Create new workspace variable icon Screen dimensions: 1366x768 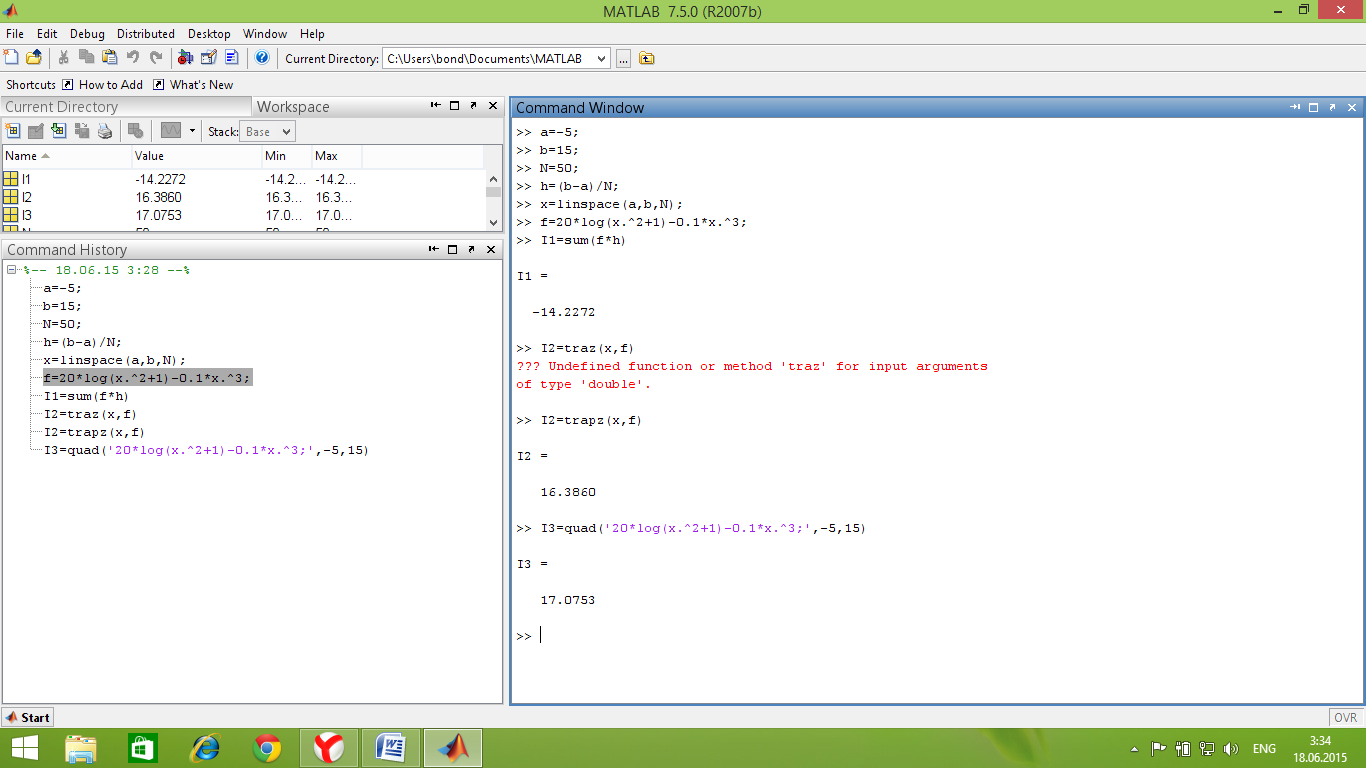coord(13,131)
